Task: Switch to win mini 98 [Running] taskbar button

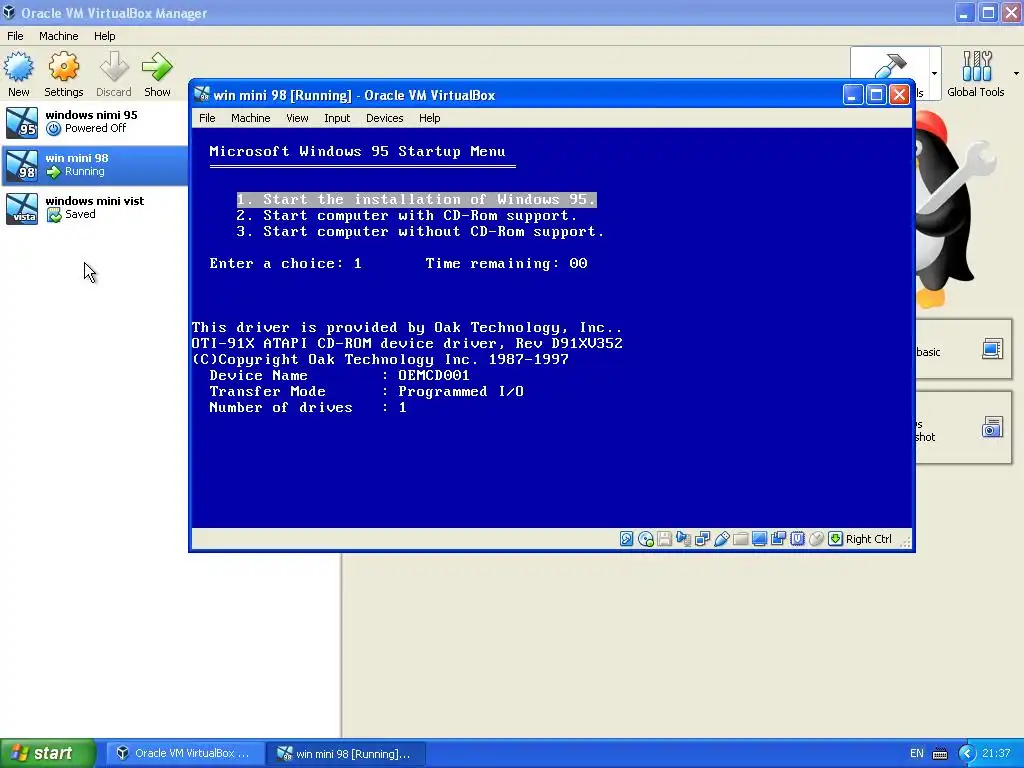Action: pos(346,754)
